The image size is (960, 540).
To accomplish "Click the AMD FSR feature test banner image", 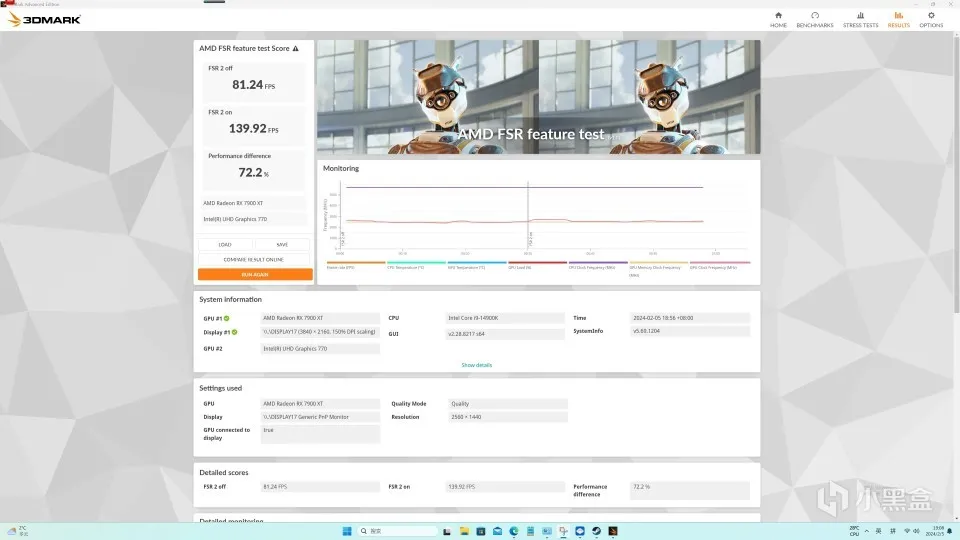I will tap(538, 97).
